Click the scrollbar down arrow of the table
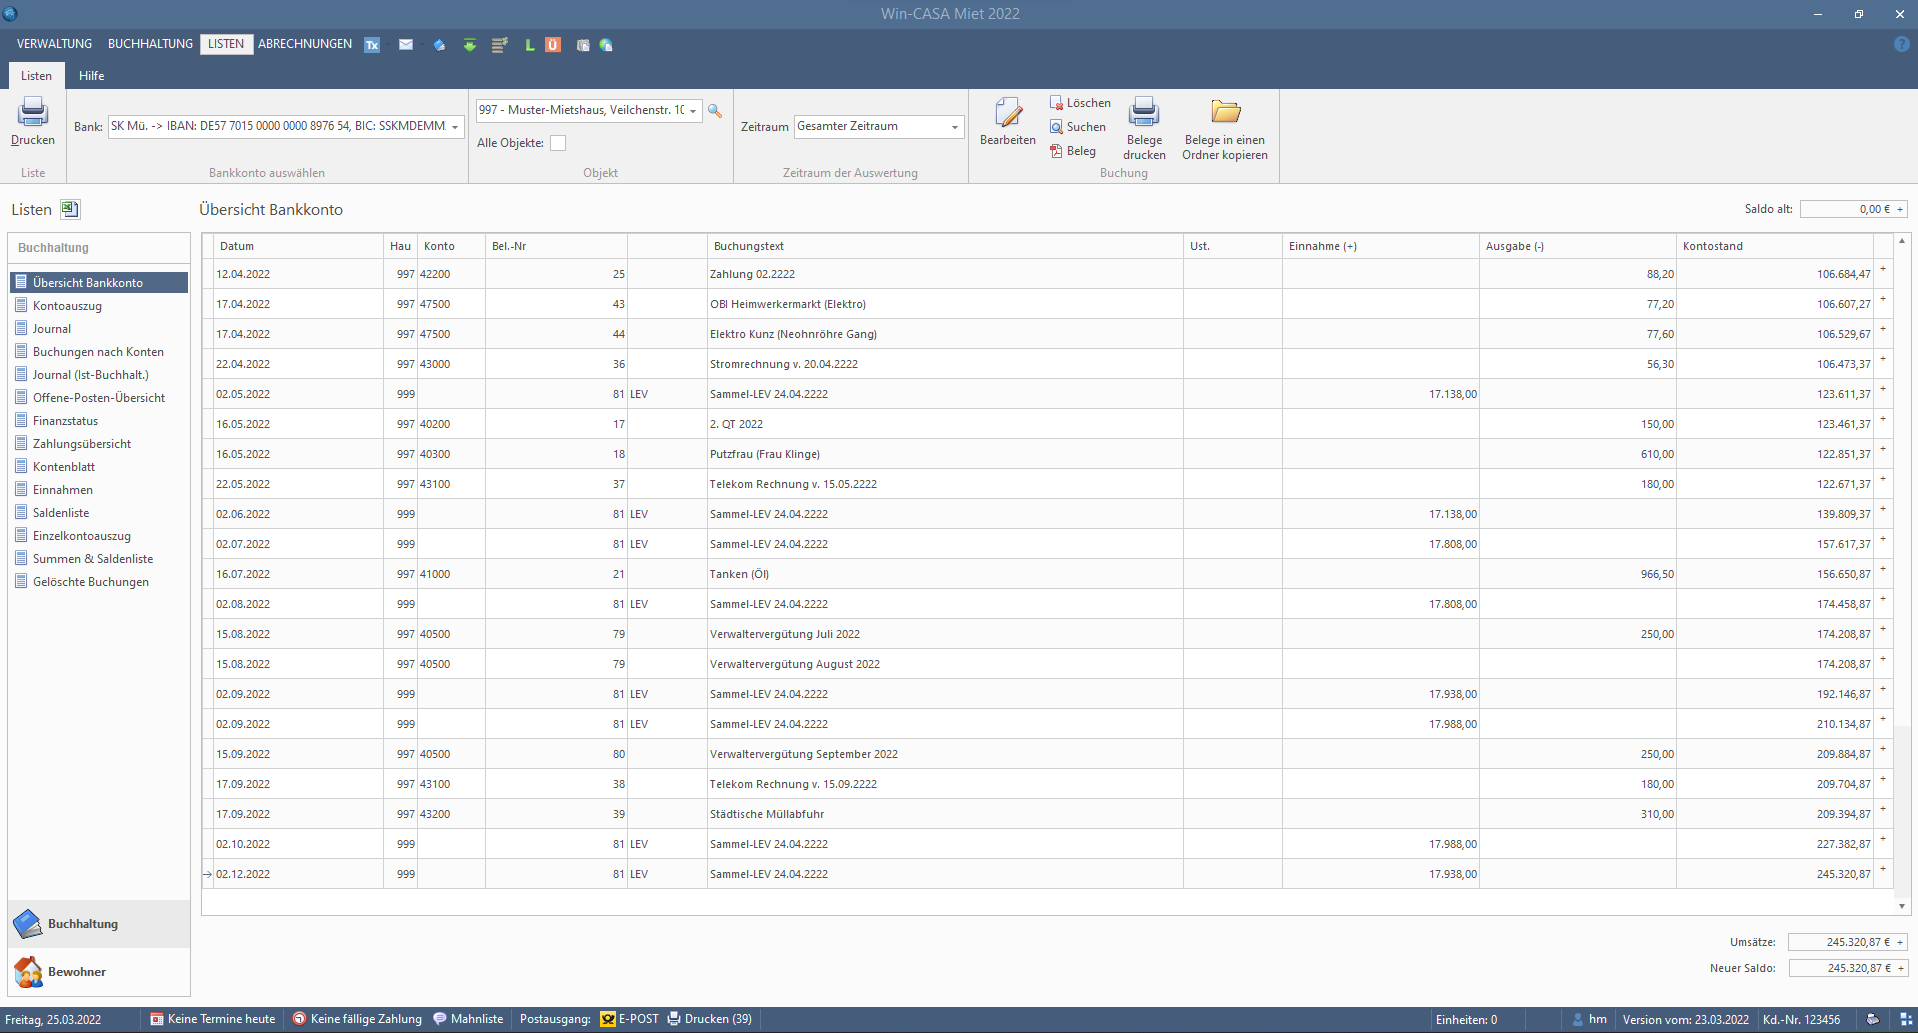 point(1901,906)
